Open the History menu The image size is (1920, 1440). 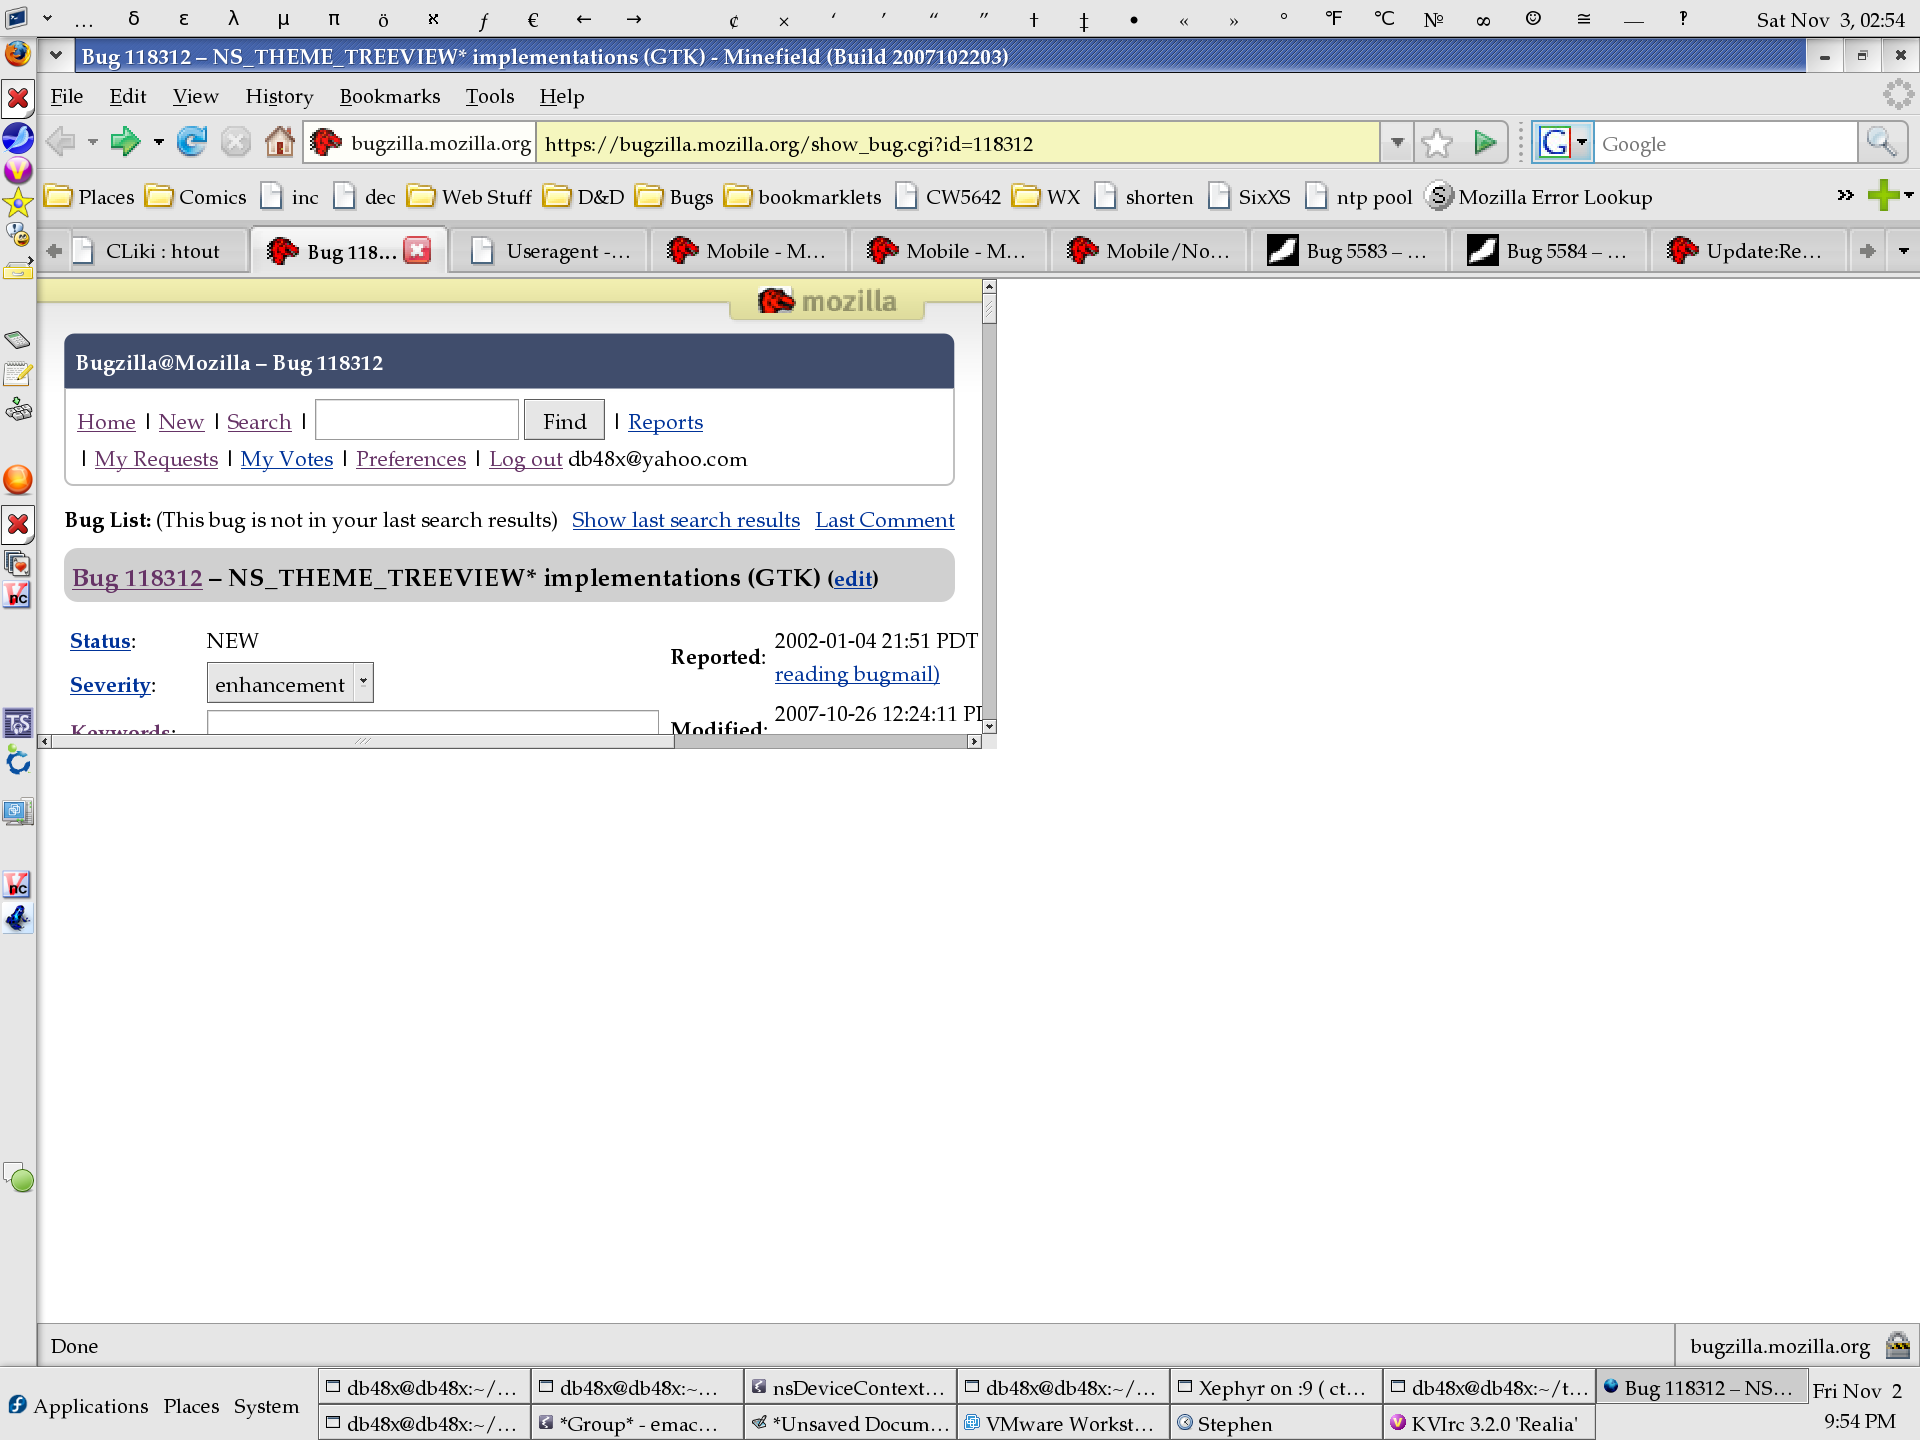point(279,97)
